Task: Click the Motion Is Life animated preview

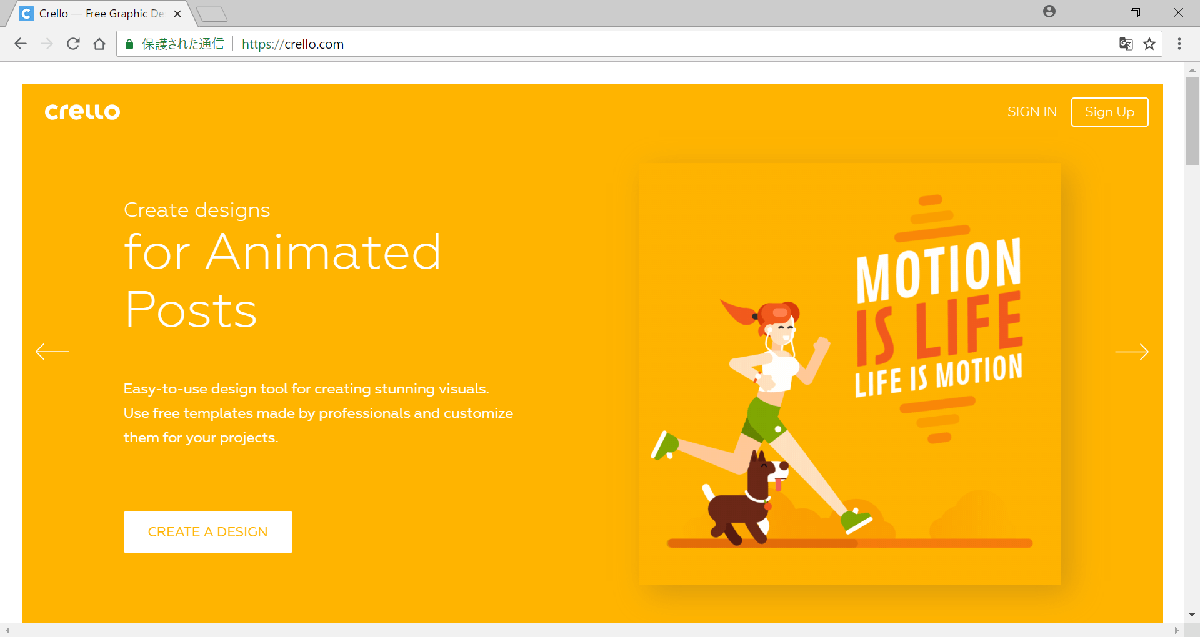Action: coord(849,373)
